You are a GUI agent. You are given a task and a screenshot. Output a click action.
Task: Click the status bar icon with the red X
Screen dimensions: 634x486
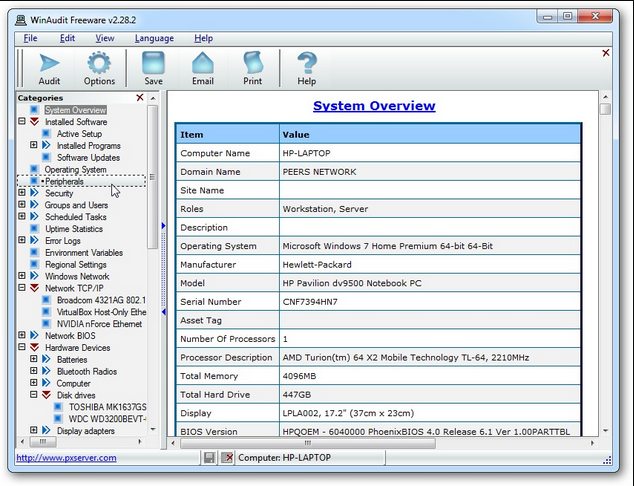click(x=228, y=457)
